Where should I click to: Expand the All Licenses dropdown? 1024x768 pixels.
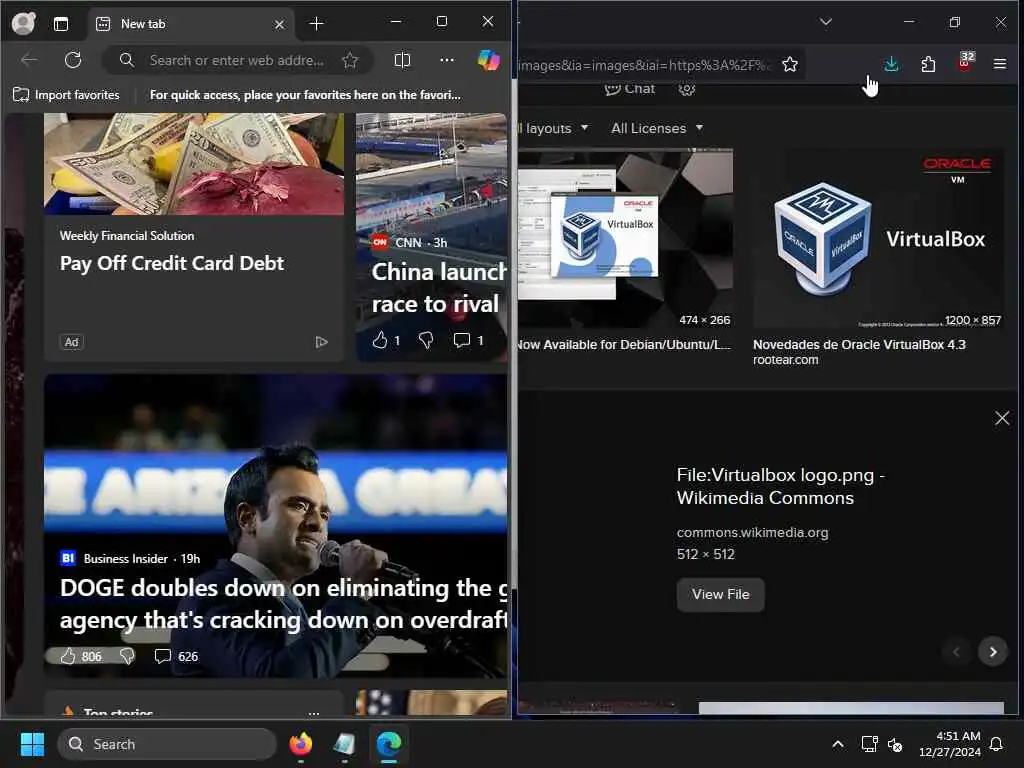(x=657, y=128)
